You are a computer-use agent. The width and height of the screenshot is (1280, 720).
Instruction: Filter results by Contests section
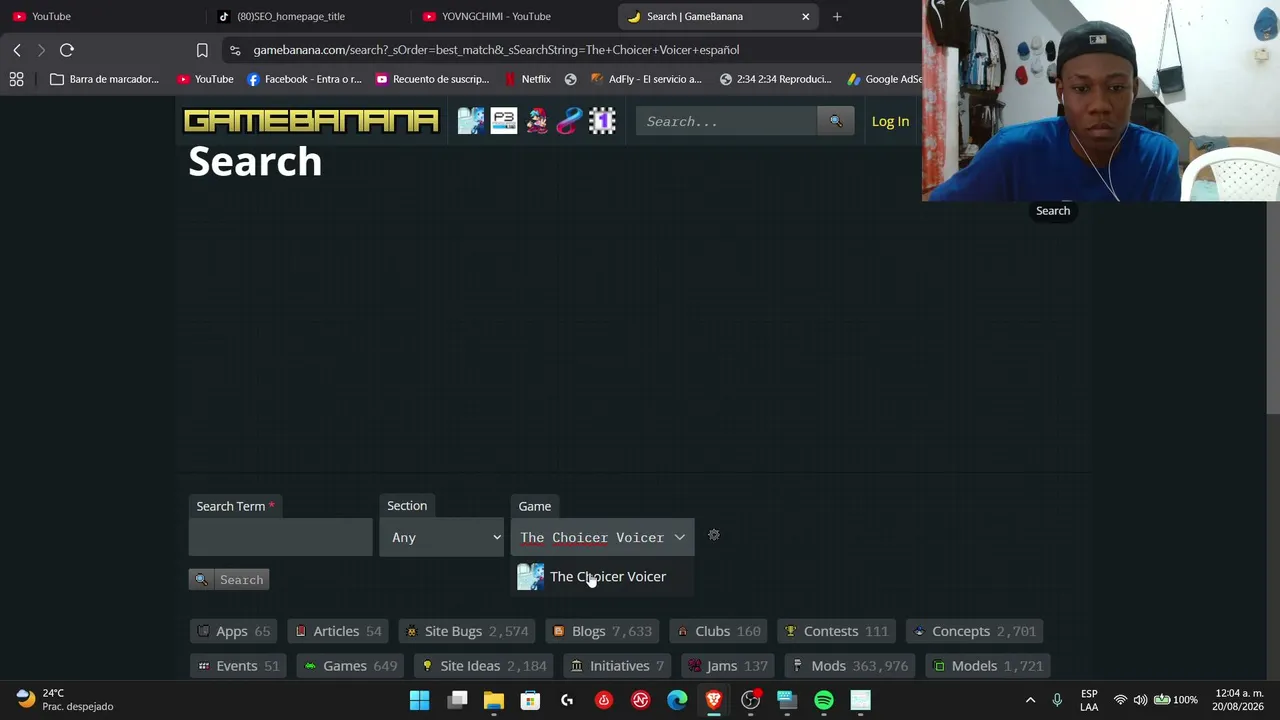[836, 631]
